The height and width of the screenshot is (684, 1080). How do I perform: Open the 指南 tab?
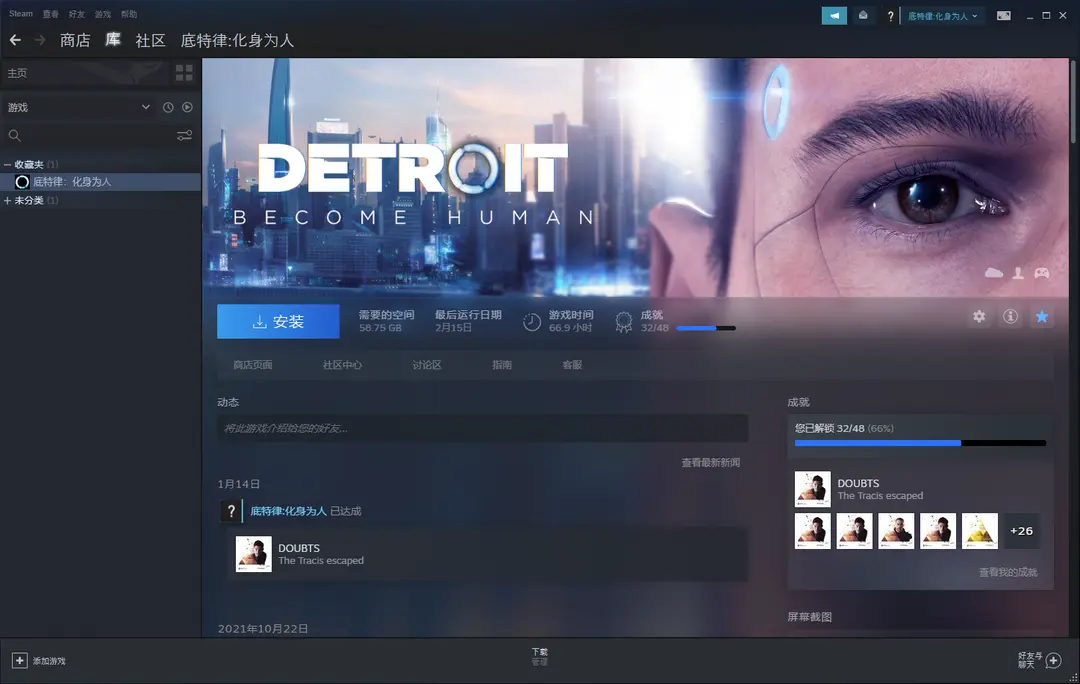click(502, 365)
